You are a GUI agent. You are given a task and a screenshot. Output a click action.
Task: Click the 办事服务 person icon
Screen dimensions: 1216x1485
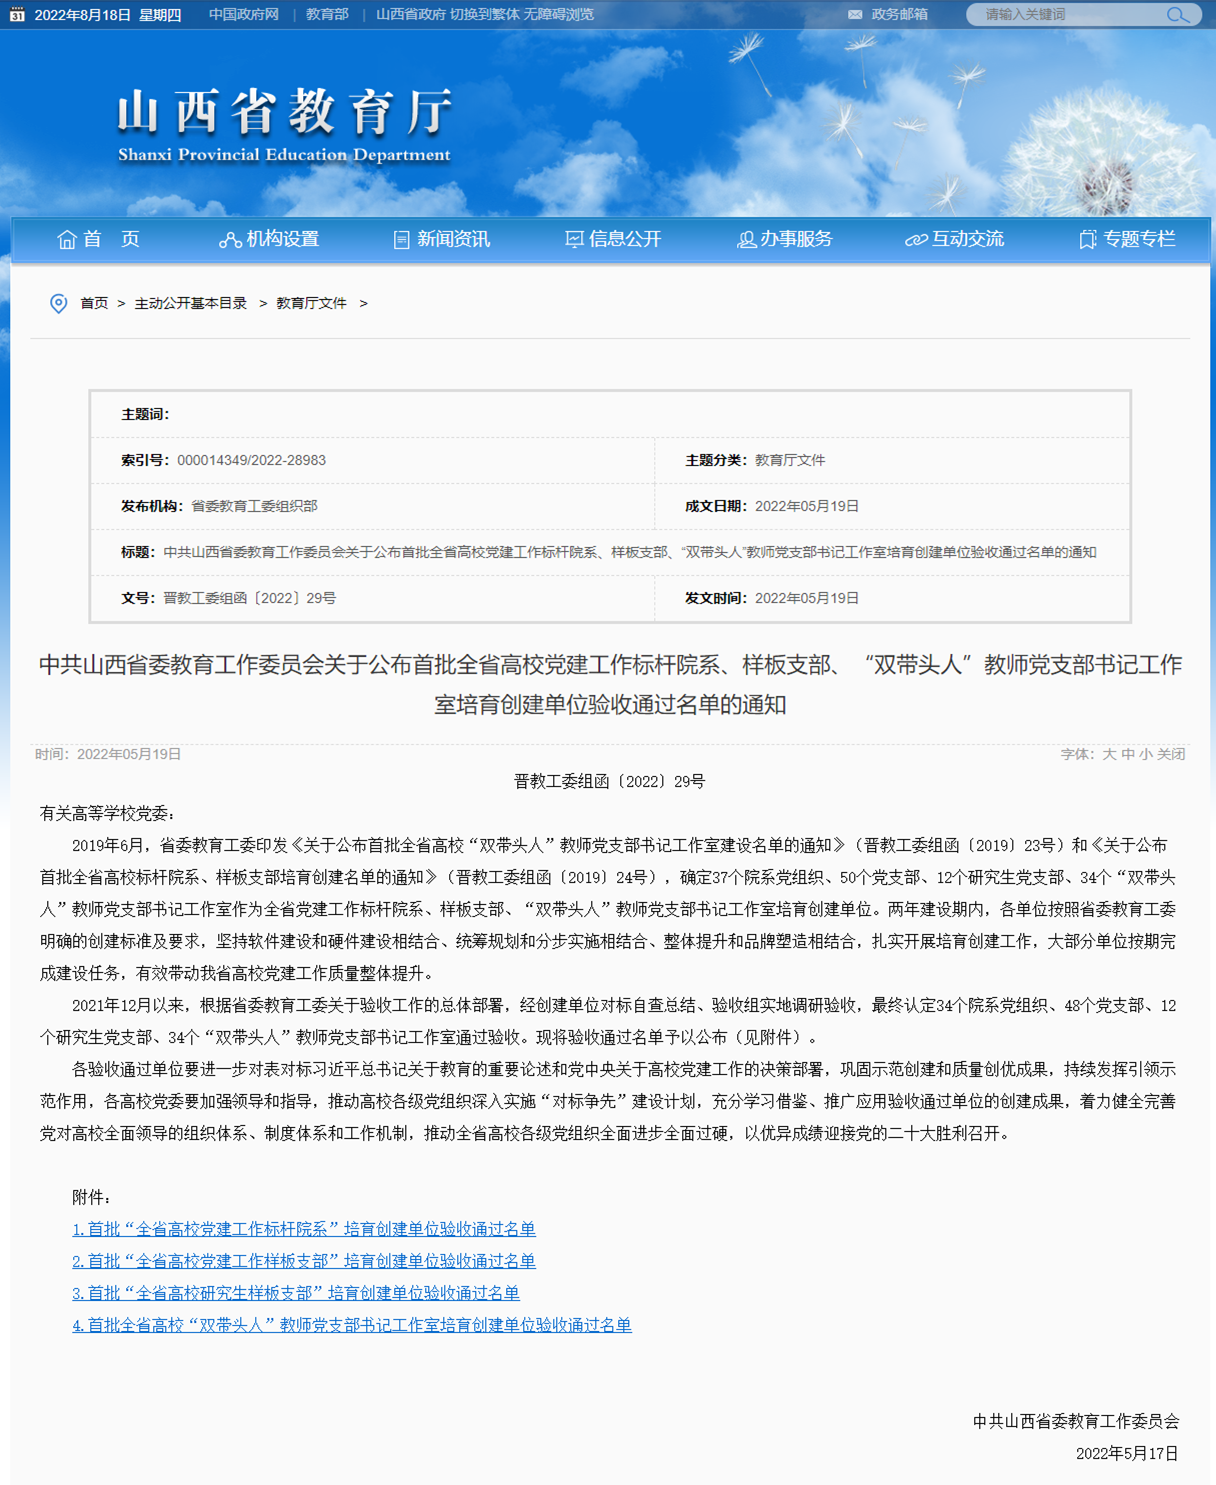click(x=746, y=240)
